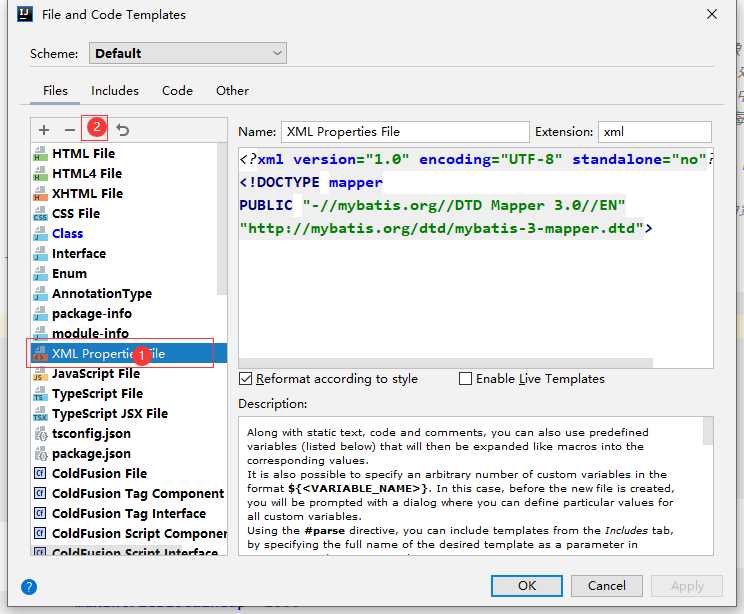Select the HTML4 File template name
Image resolution: width=744 pixels, height=614 pixels.
point(87,174)
